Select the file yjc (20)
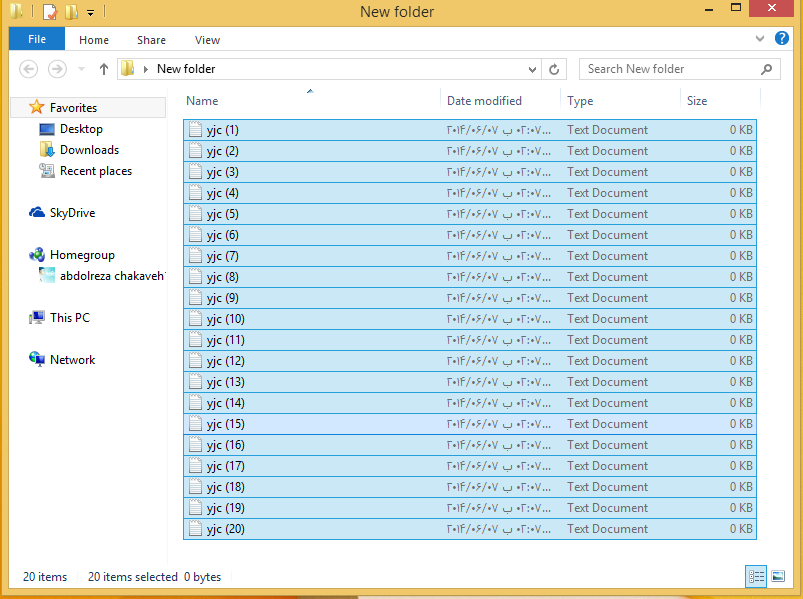 470,528
